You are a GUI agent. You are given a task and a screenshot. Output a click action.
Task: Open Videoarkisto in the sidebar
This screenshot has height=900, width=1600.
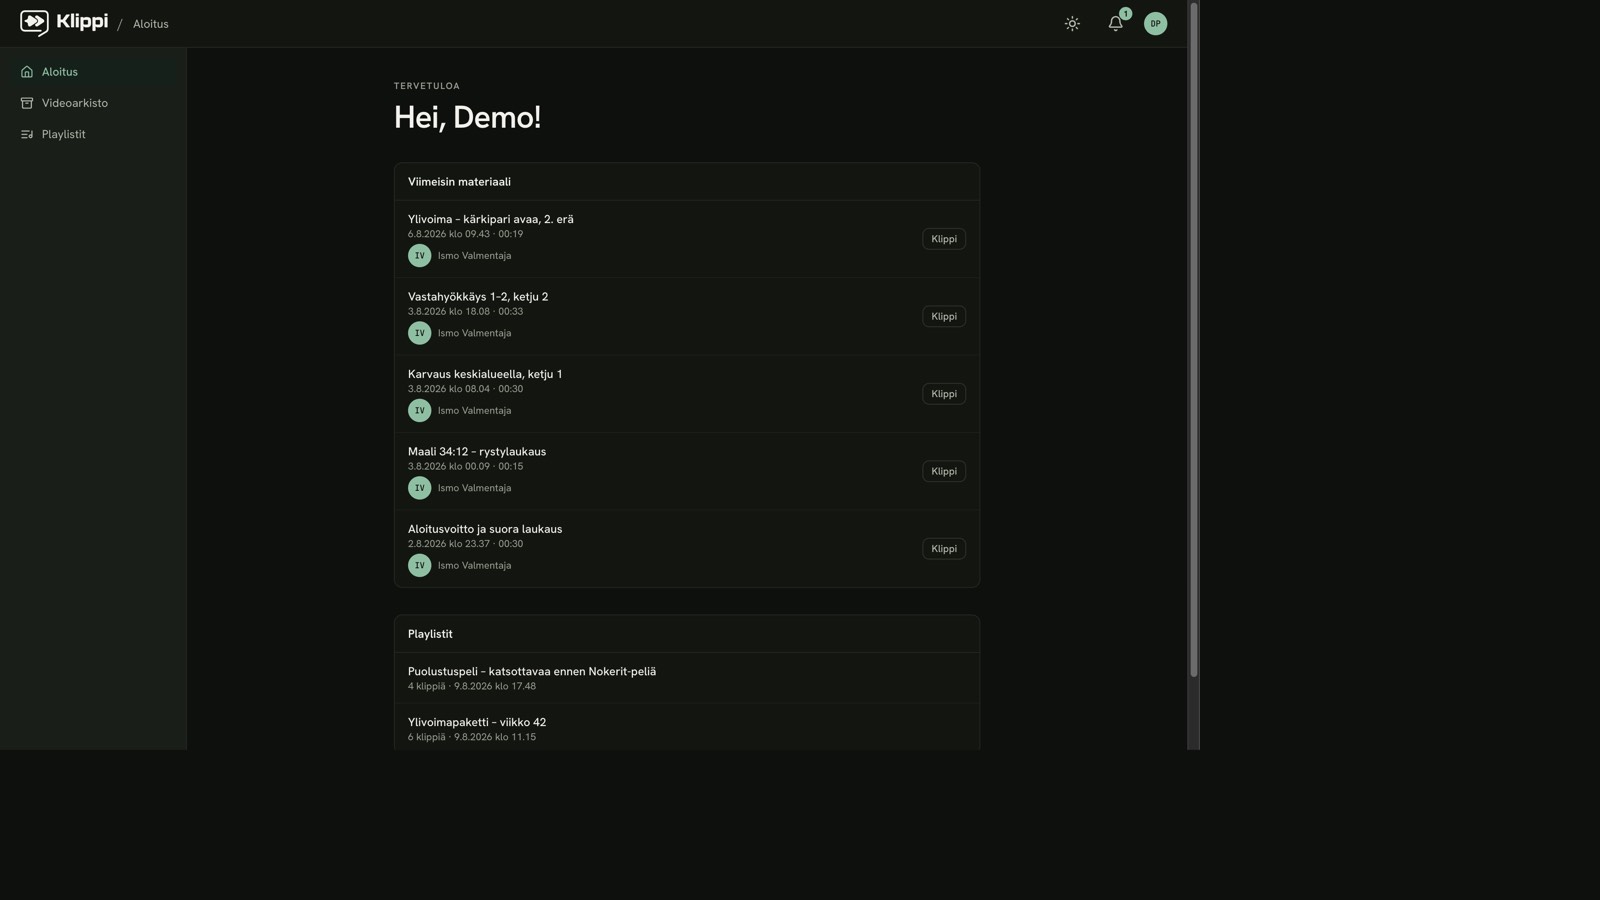pyautogui.click(x=93, y=103)
